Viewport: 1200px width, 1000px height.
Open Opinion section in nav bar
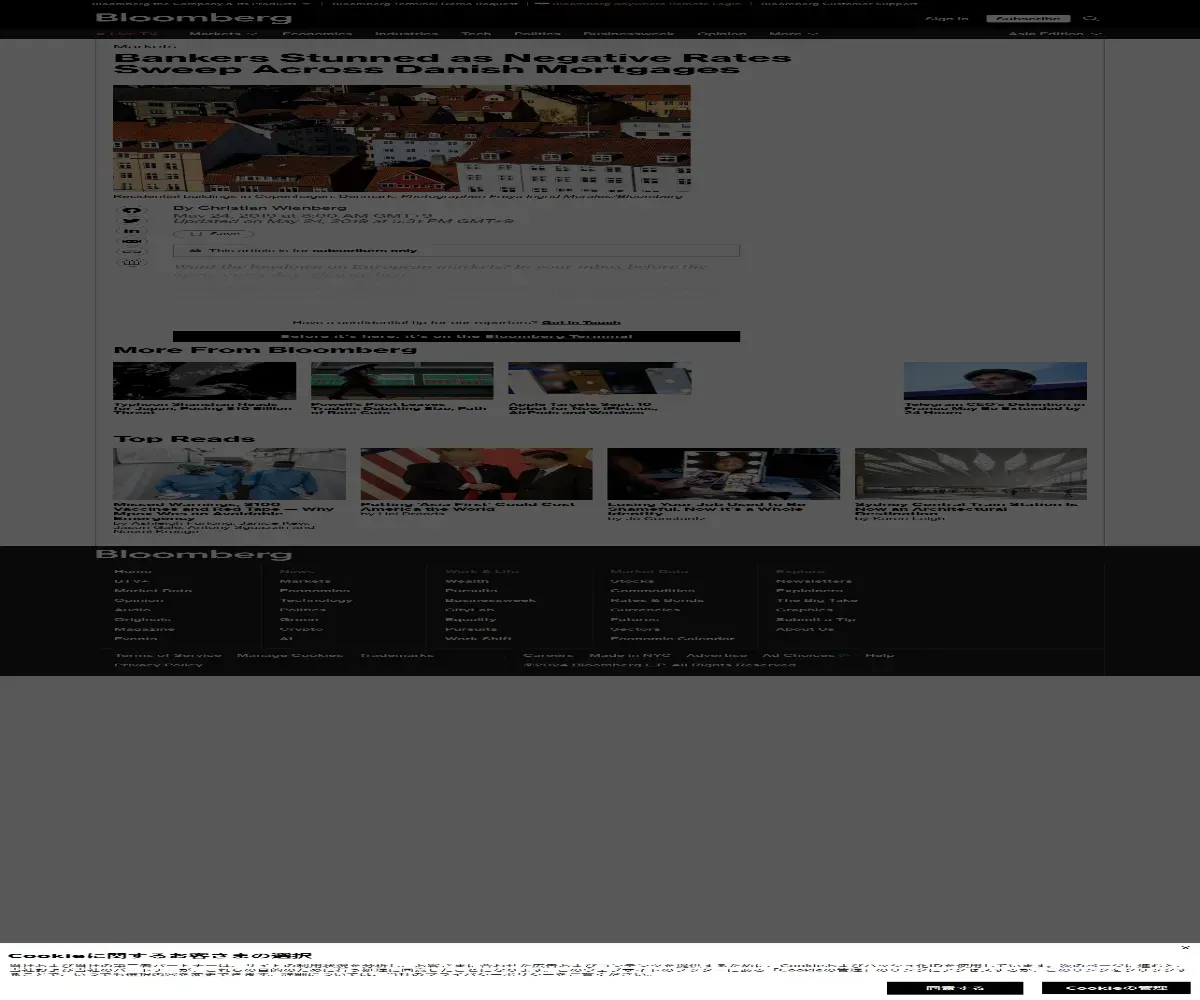tap(722, 34)
